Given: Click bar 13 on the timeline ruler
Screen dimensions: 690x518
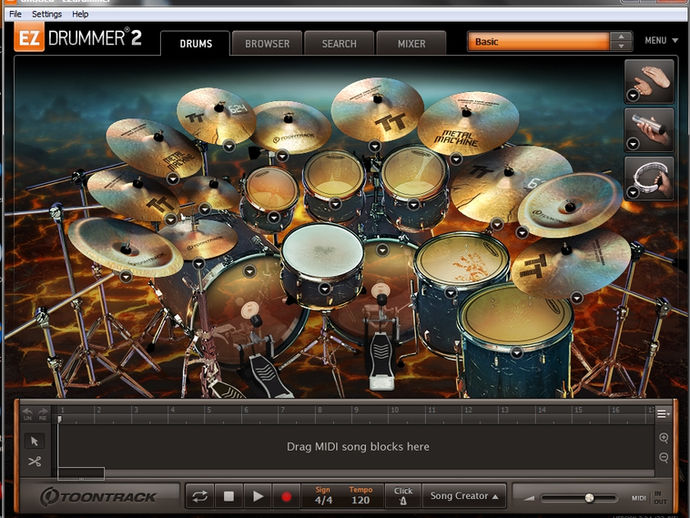Looking at the screenshot, I should [x=504, y=410].
